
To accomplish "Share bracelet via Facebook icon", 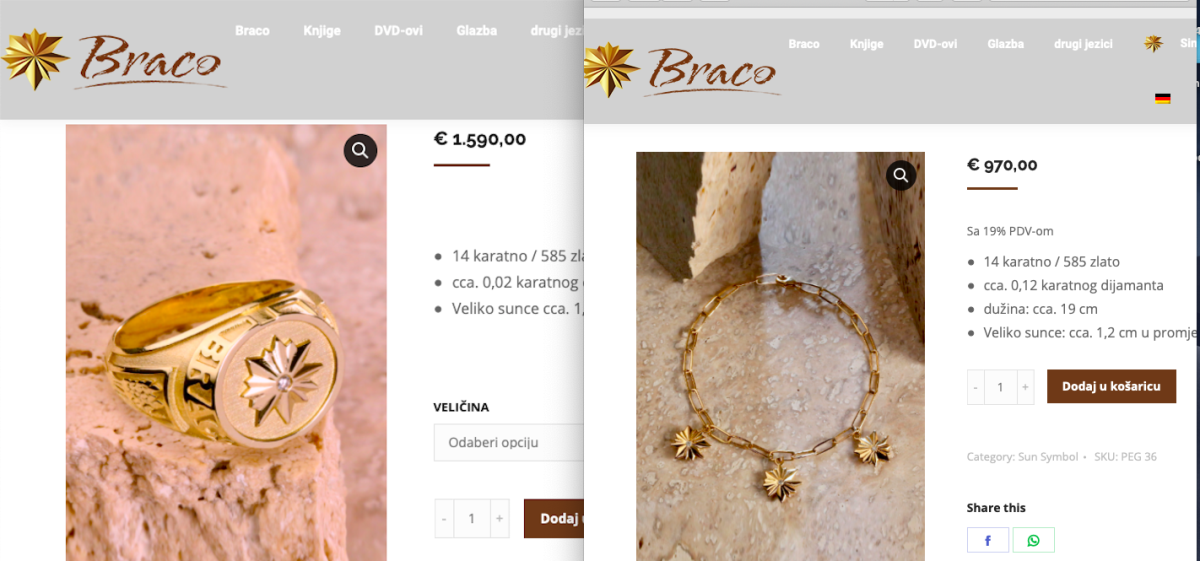I will coord(988,540).
